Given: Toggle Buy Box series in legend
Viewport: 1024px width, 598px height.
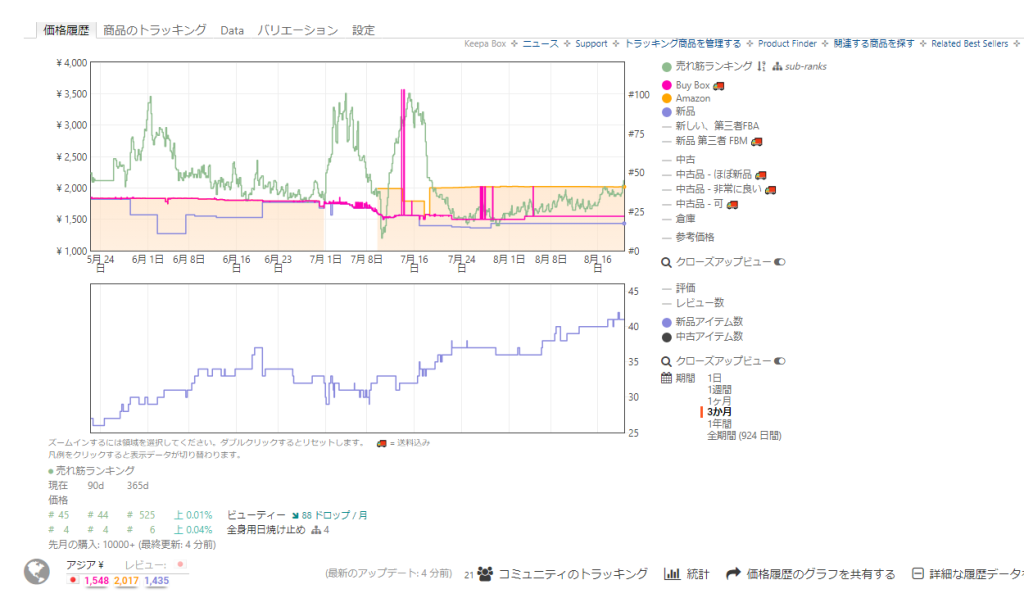Looking at the screenshot, I should click(692, 86).
